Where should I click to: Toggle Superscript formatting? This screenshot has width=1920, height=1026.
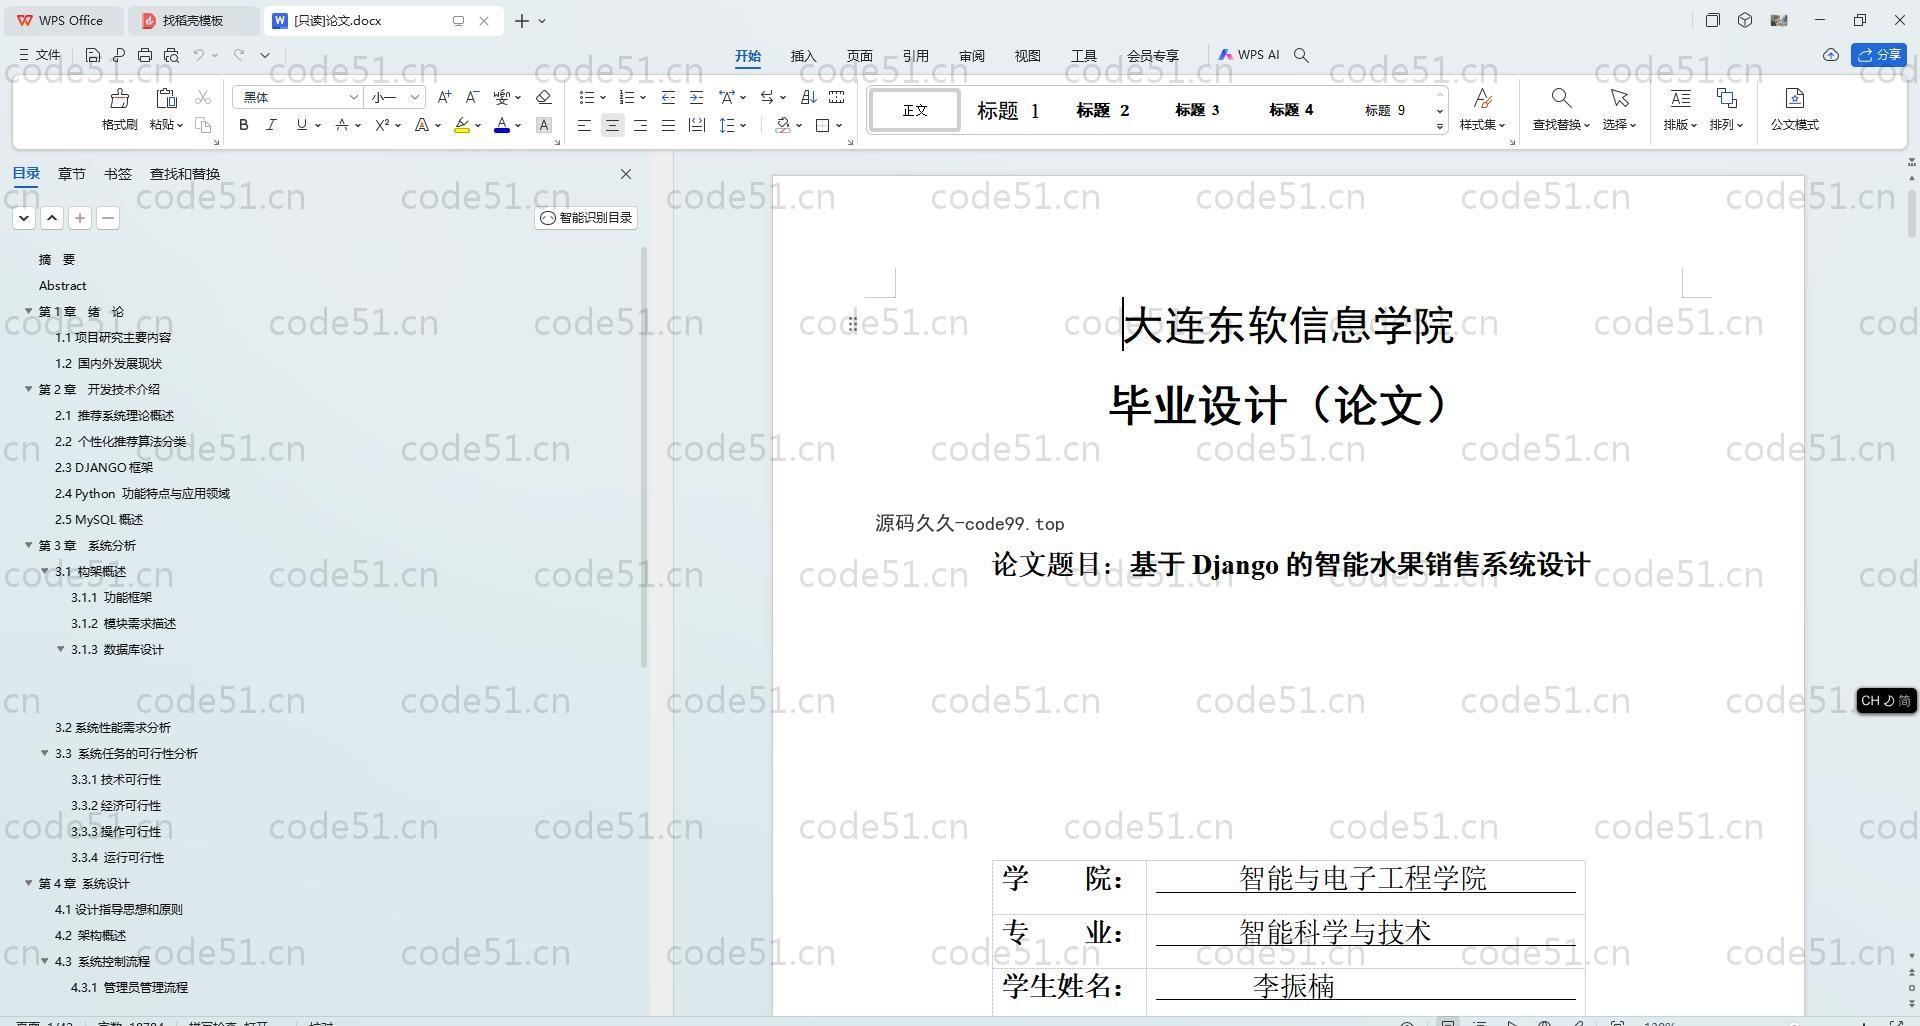pyautogui.click(x=382, y=125)
